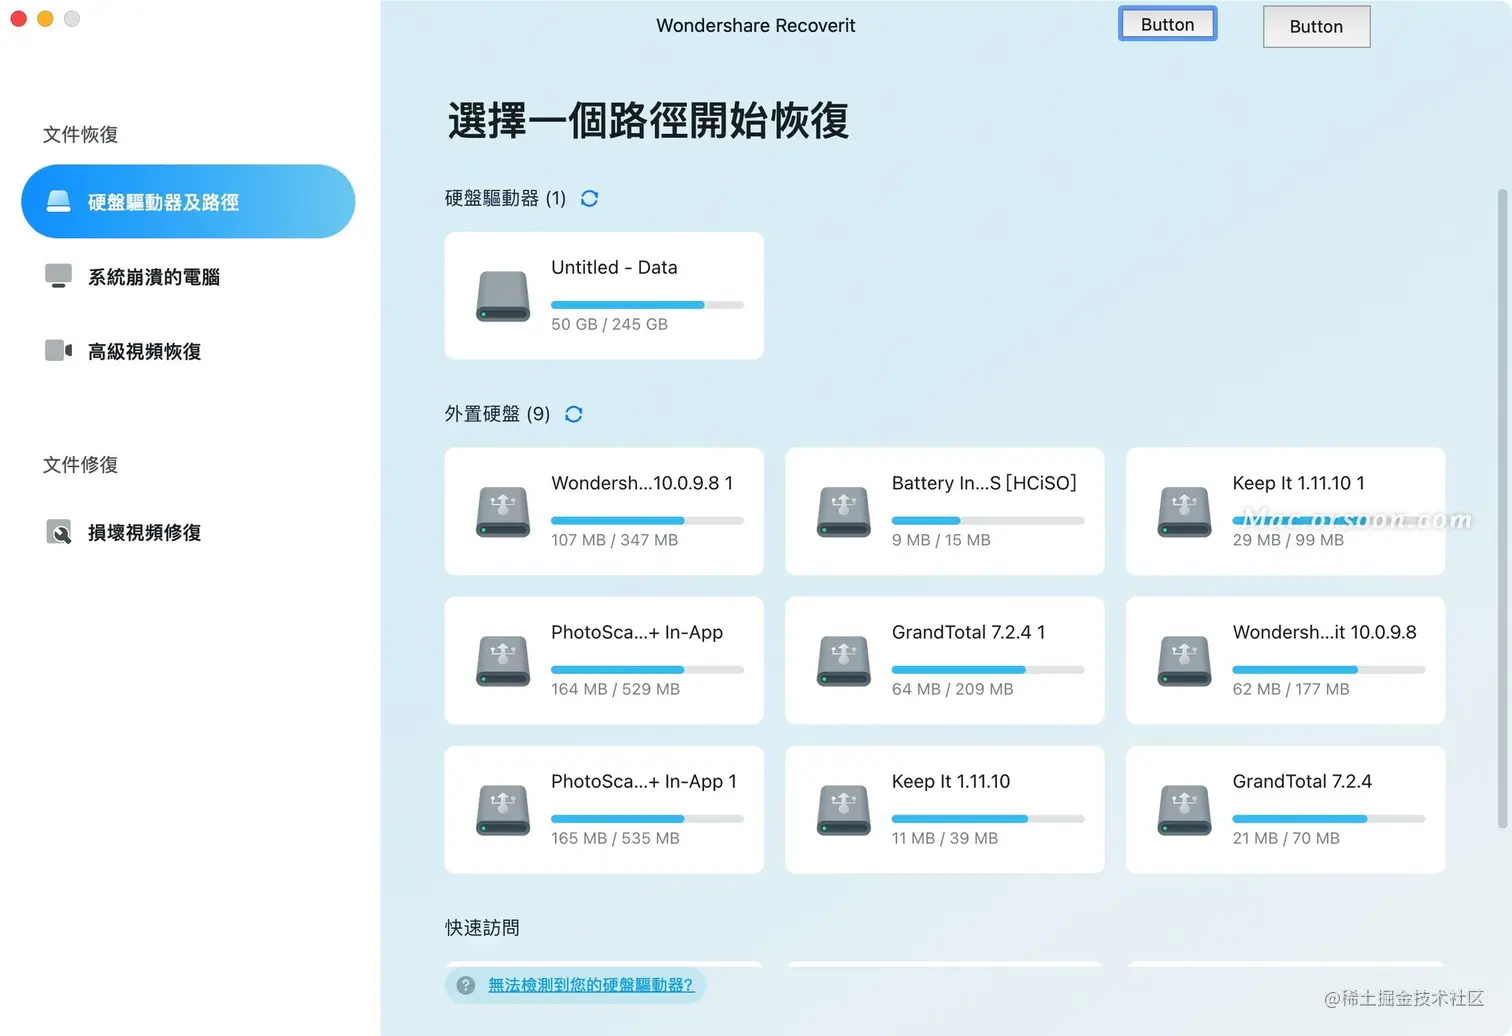Click the 165 MB / 535 MB size text
This screenshot has width=1512, height=1036.
tap(615, 838)
